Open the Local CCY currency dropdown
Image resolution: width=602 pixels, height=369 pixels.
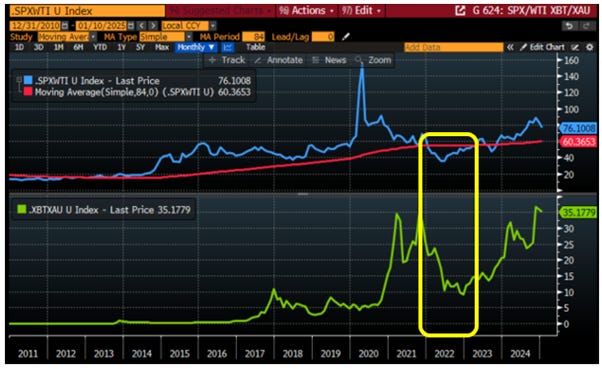(x=189, y=26)
